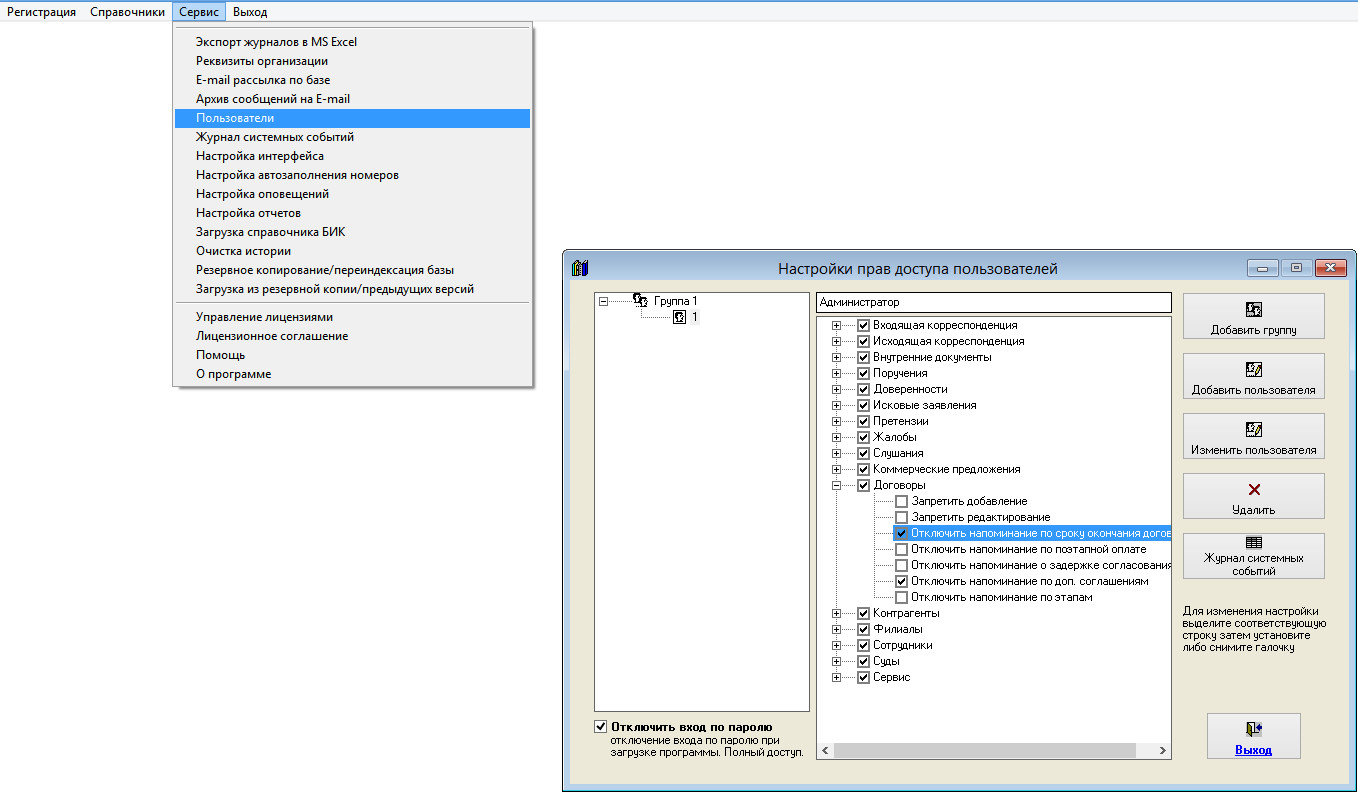Image resolution: width=1358 pixels, height=794 pixels.
Task: Expand the Поручения tree node
Action: (837, 373)
